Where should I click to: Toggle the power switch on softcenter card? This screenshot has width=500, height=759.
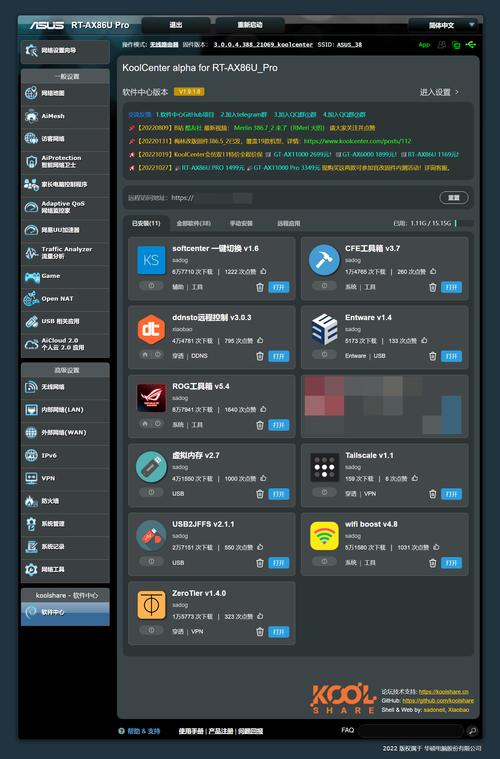[151, 286]
